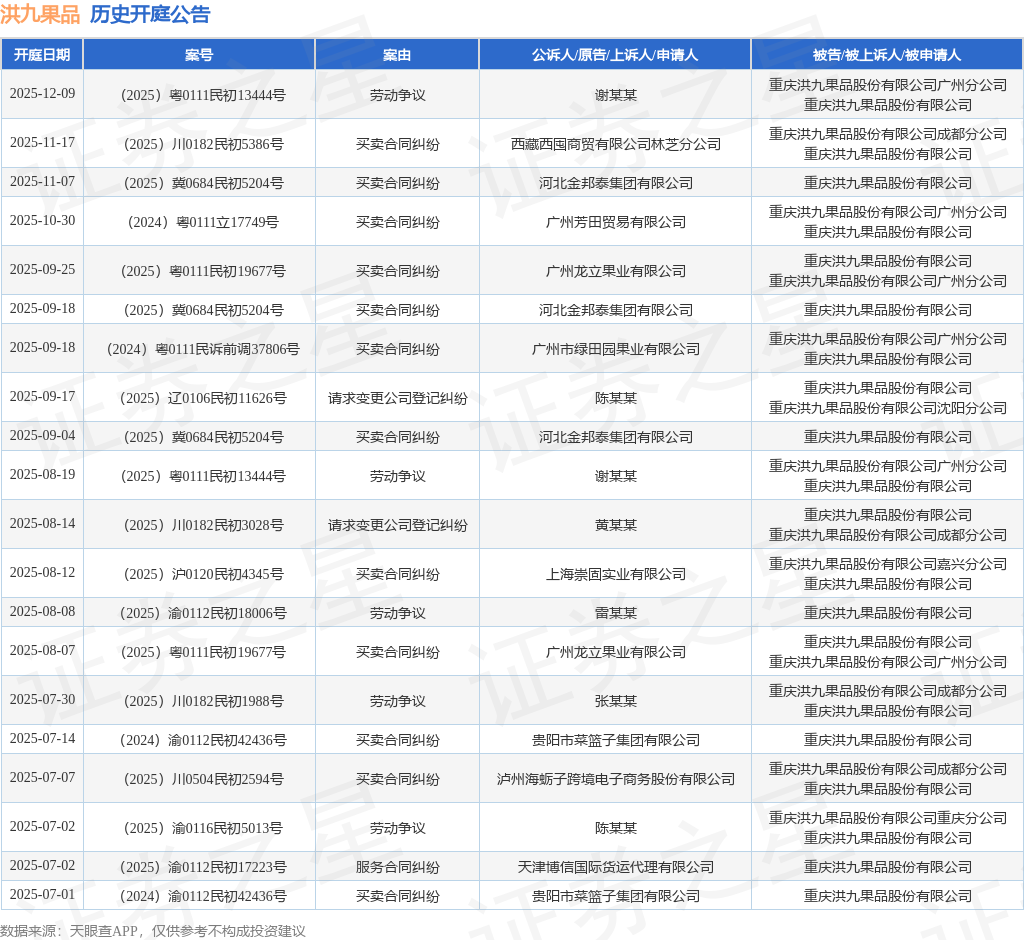The width and height of the screenshot is (1024, 940).
Task: Click the date 2025-08-19
Action: click(42, 475)
